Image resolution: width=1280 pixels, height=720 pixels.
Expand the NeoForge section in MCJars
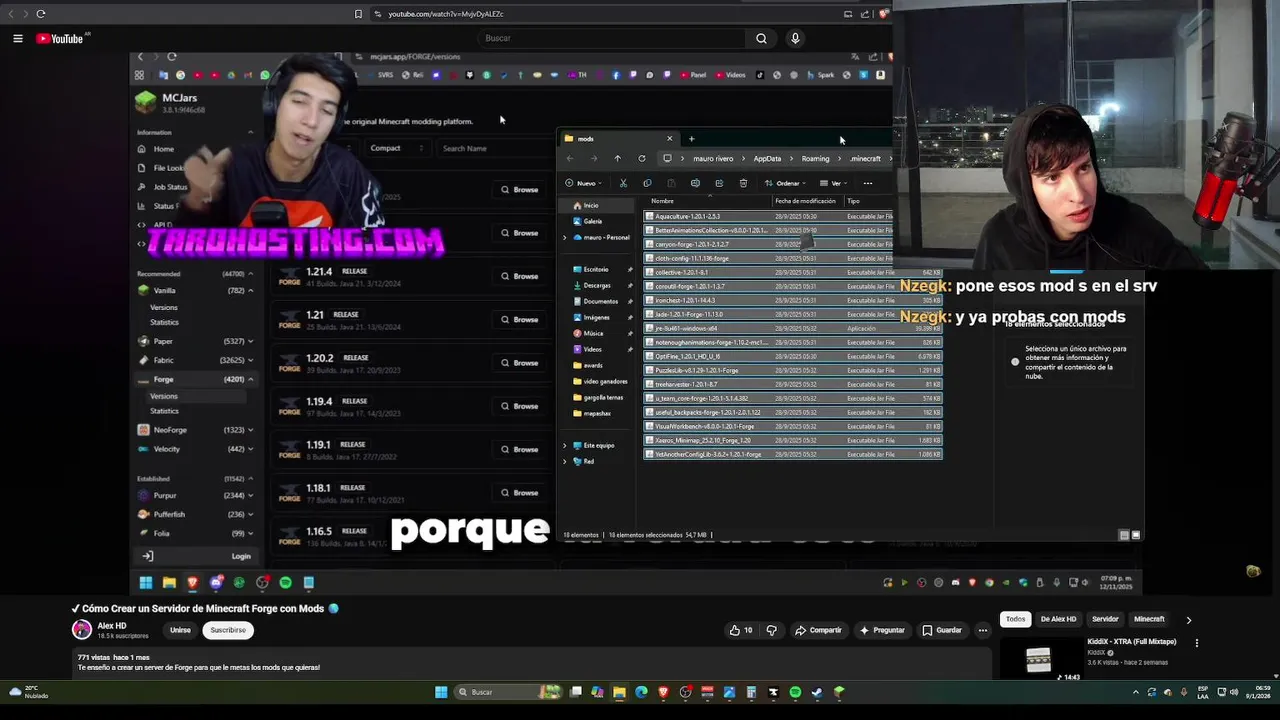(x=250, y=430)
